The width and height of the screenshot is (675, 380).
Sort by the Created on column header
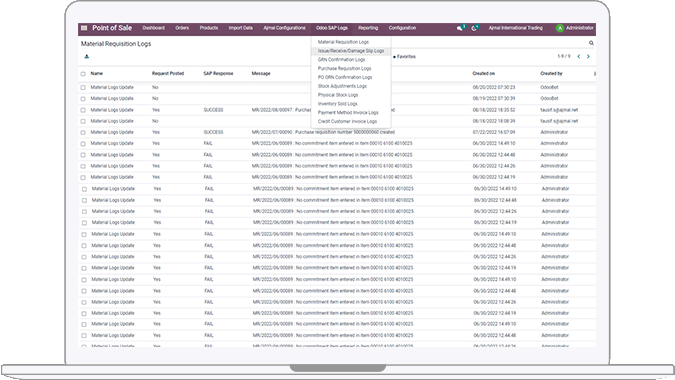pos(483,74)
